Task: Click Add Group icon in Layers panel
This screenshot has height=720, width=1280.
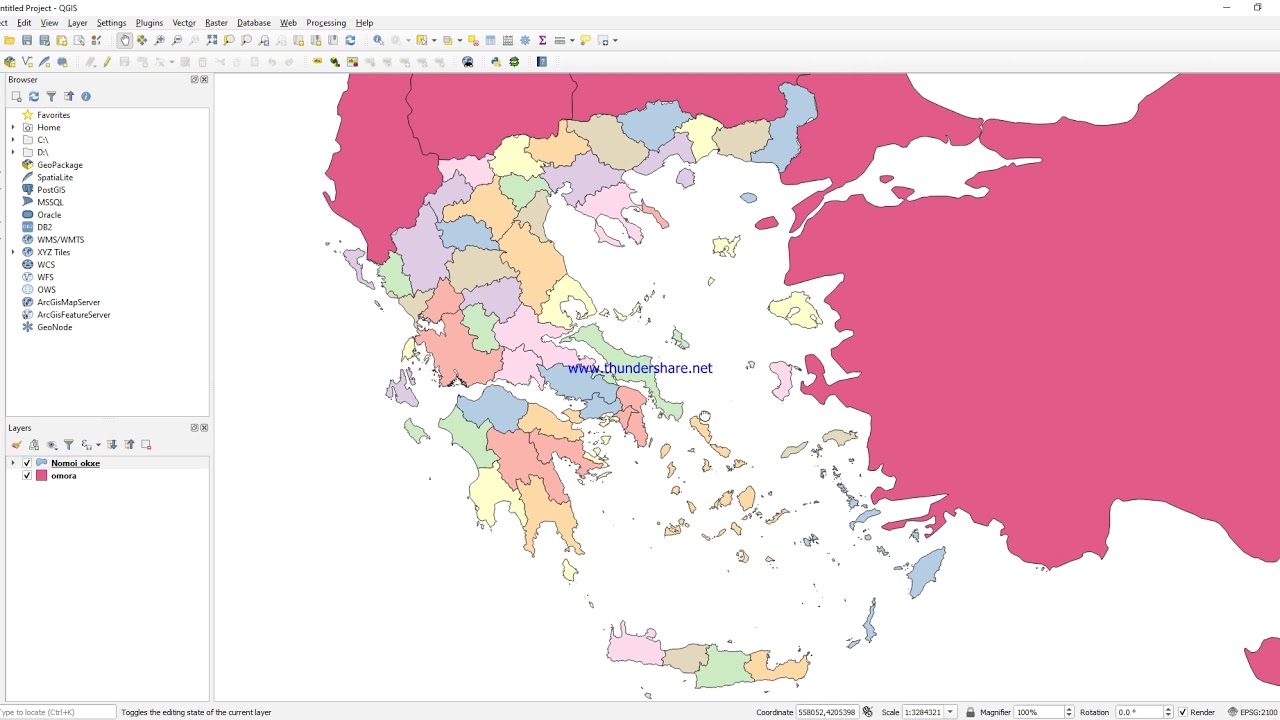Action: (x=34, y=444)
